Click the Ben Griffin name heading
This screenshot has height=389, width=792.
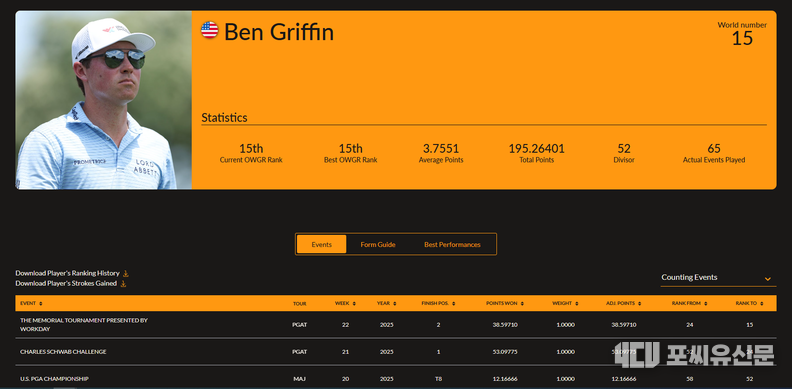[x=279, y=32]
